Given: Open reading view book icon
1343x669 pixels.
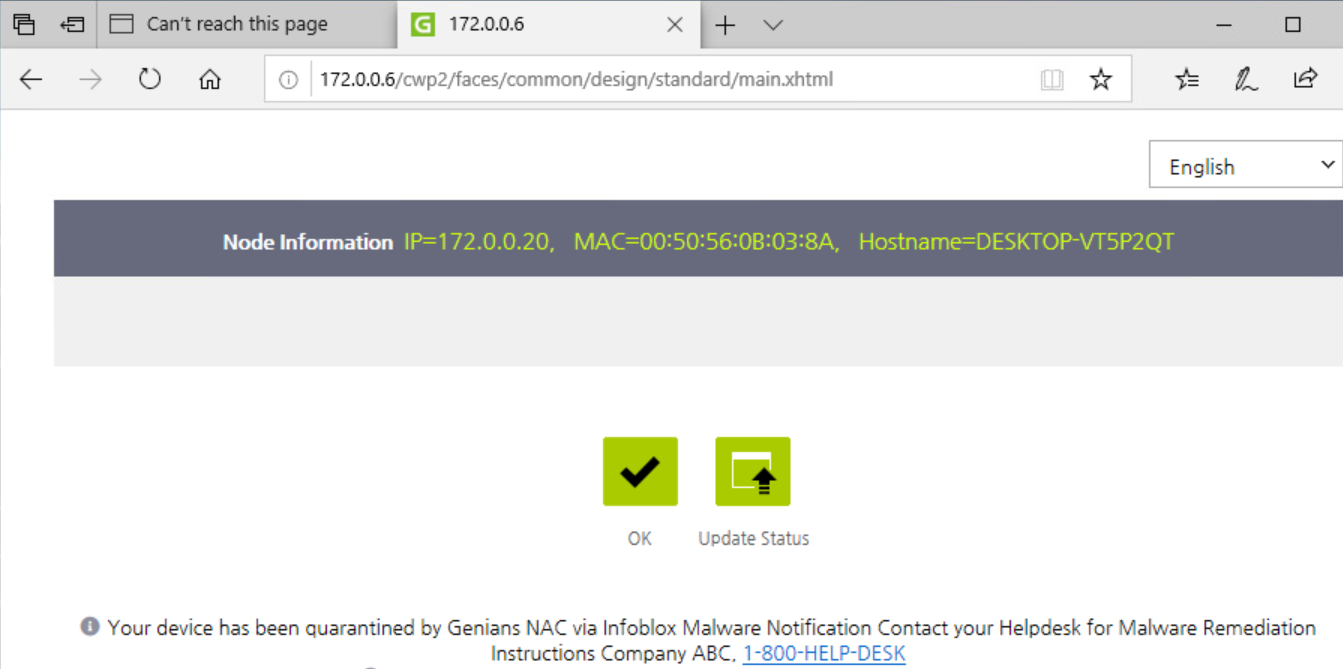Looking at the screenshot, I should pyautogui.click(x=1052, y=80).
